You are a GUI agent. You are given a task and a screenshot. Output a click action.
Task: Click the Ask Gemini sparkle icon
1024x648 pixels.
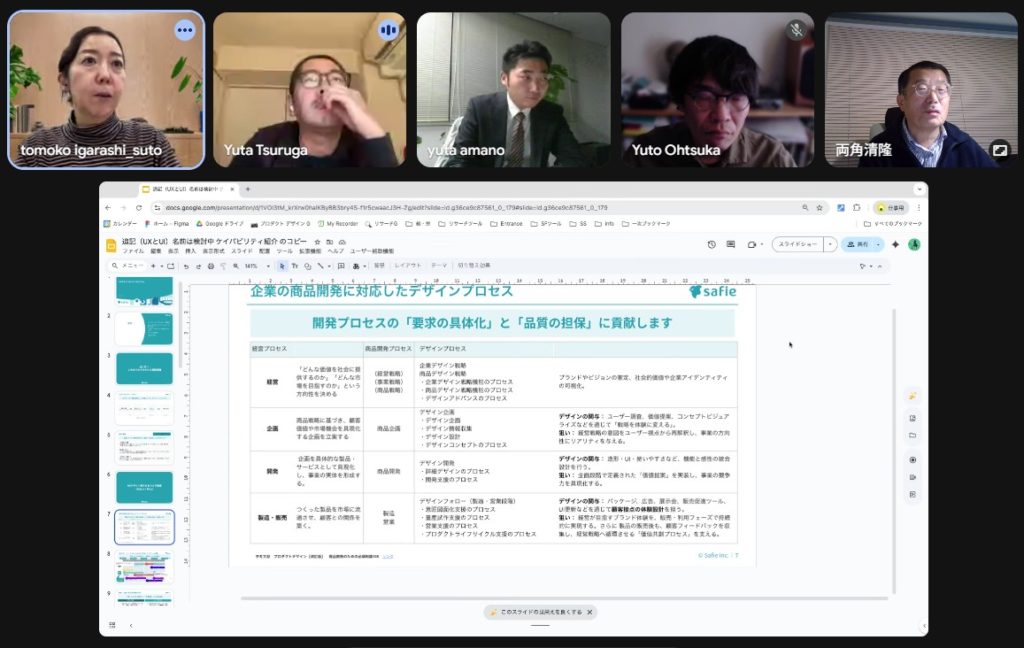(895, 244)
